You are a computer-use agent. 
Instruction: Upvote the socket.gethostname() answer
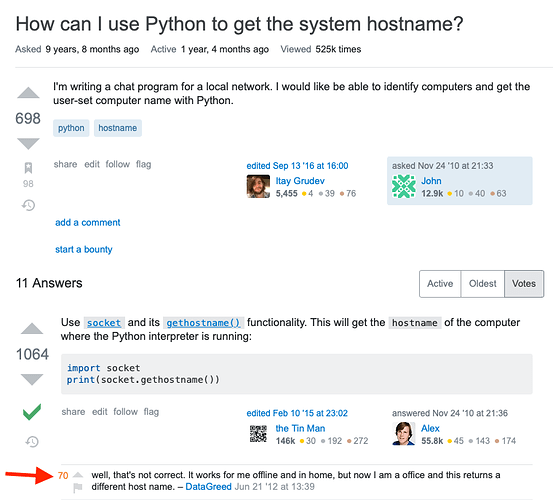32,328
